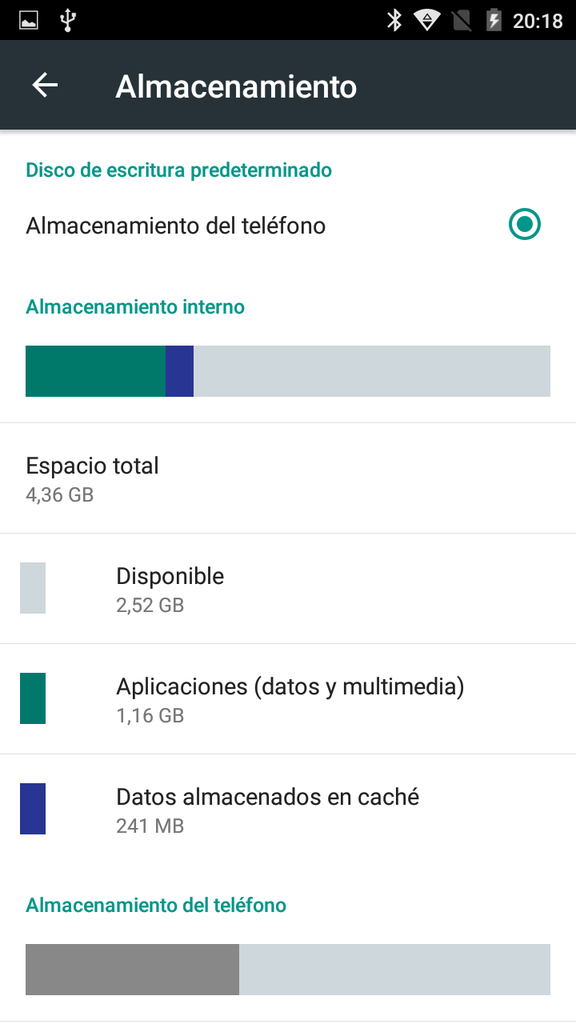Image resolution: width=576 pixels, height=1024 pixels.
Task: Tap dark gray phone storage bar segment
Action: [132, 969]
